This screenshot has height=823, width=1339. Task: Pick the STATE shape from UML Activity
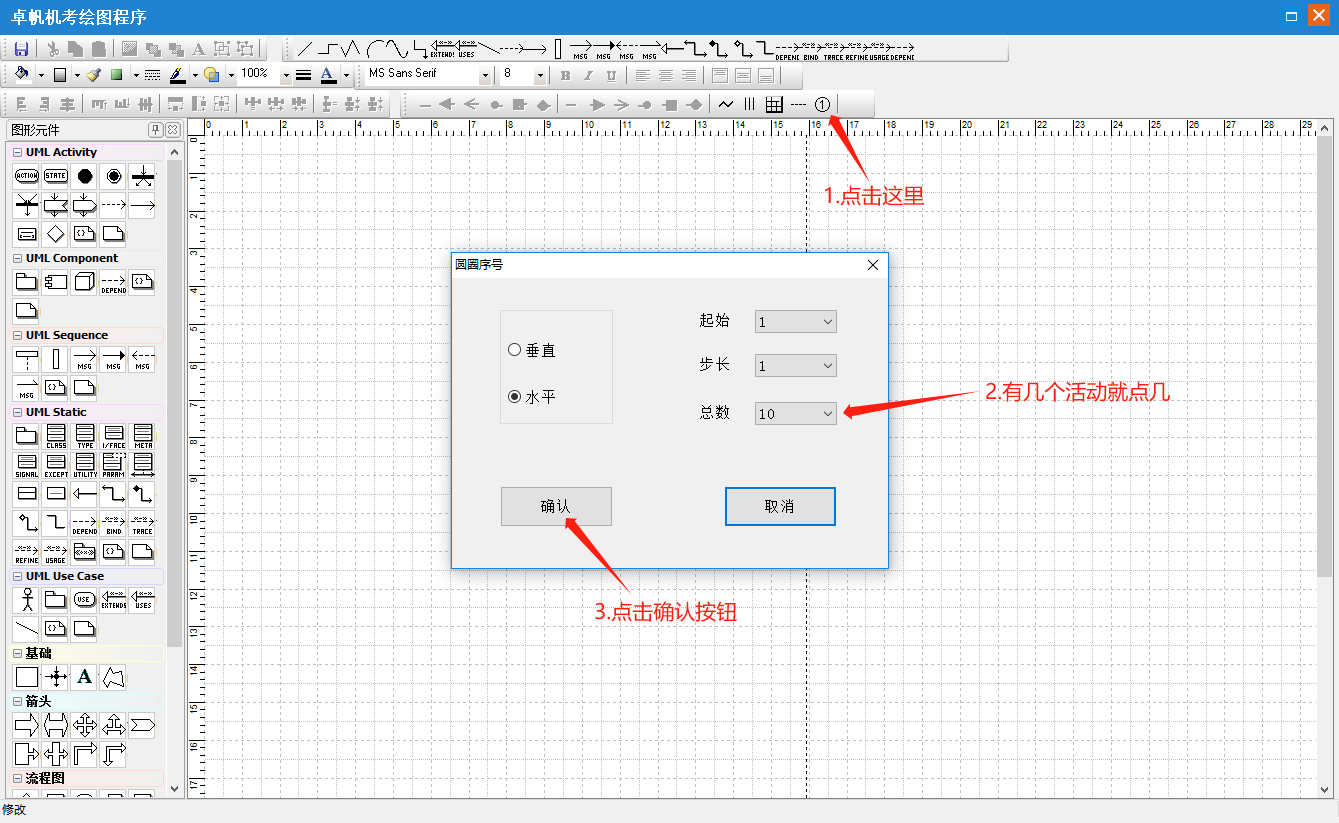(56, 176)
